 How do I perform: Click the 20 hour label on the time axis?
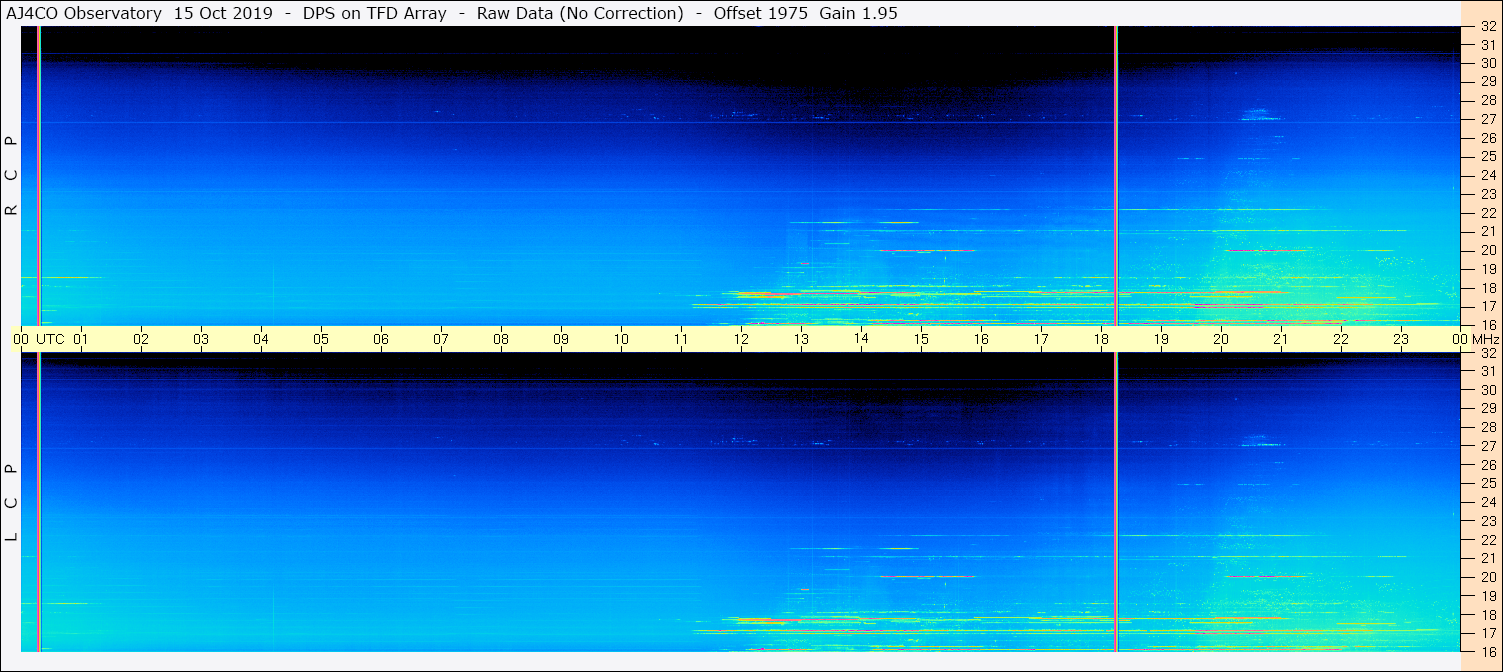tap(1221, 339)
